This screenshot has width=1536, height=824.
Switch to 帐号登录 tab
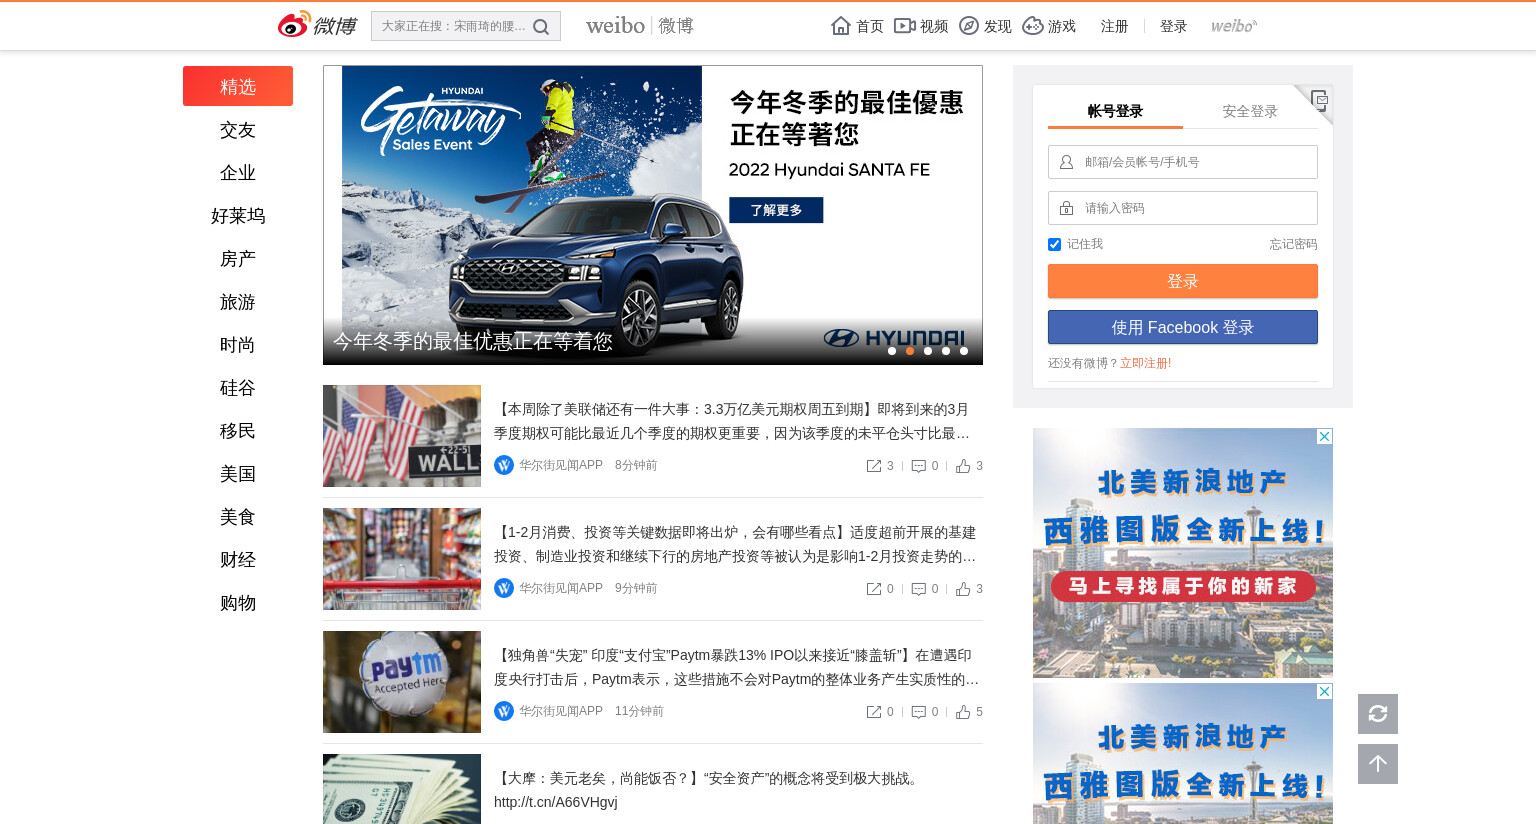coord(1115,111)
